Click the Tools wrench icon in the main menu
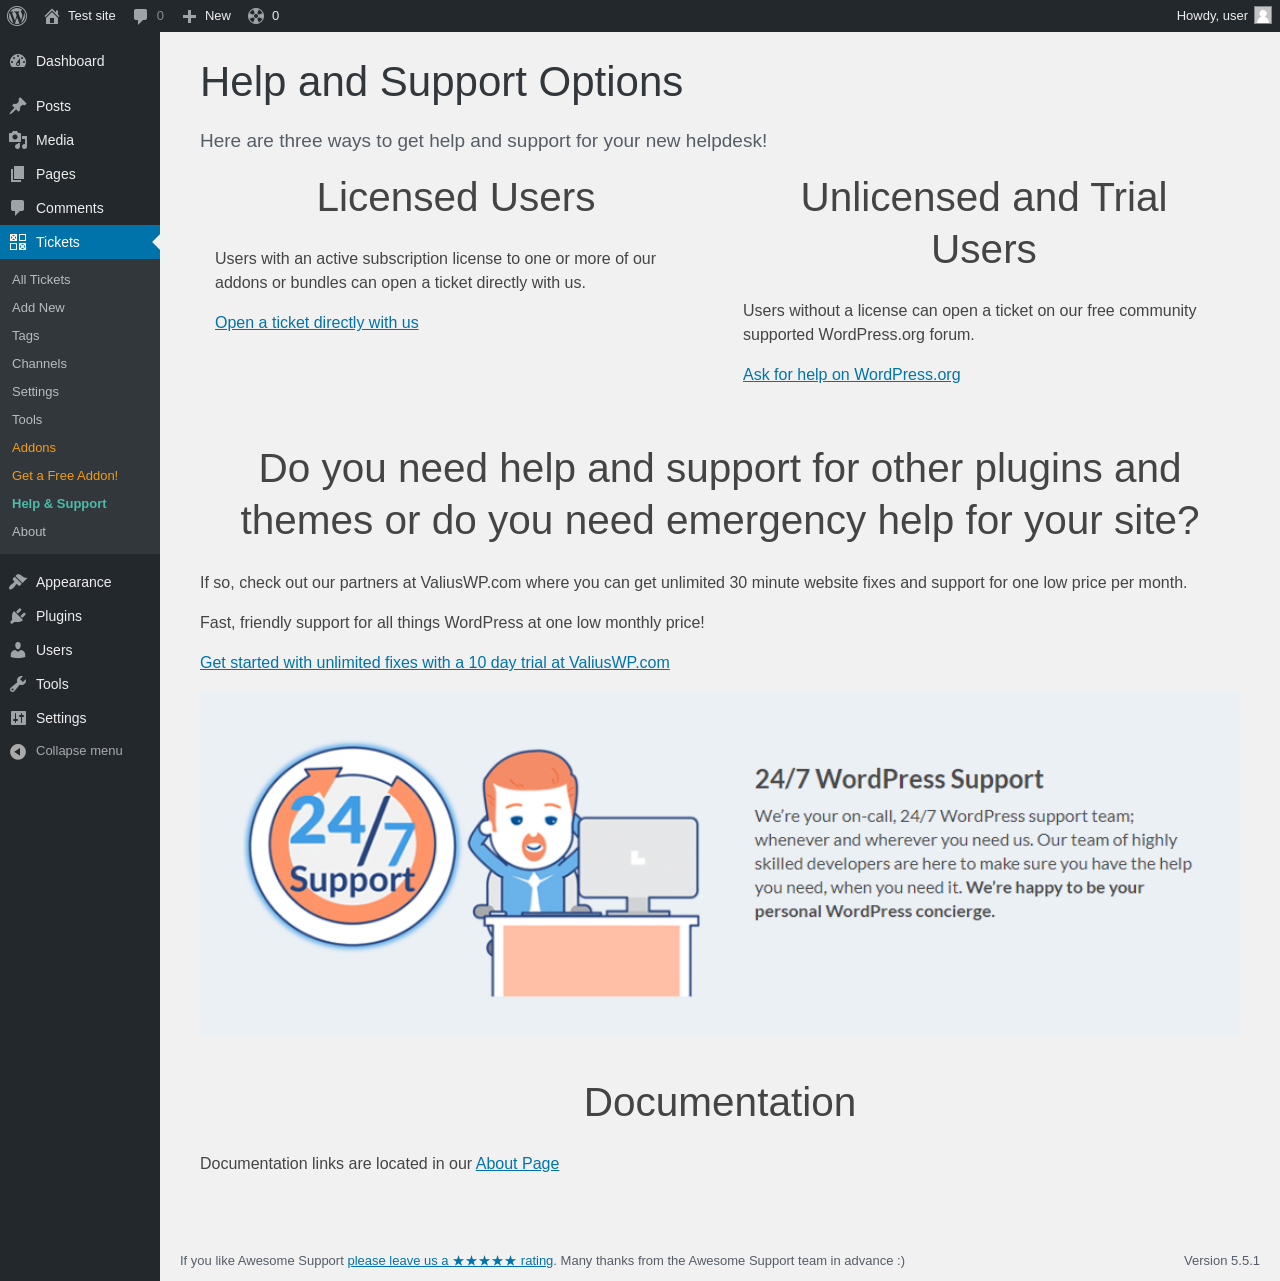1280x1281 pixels. tap(18, 684)
